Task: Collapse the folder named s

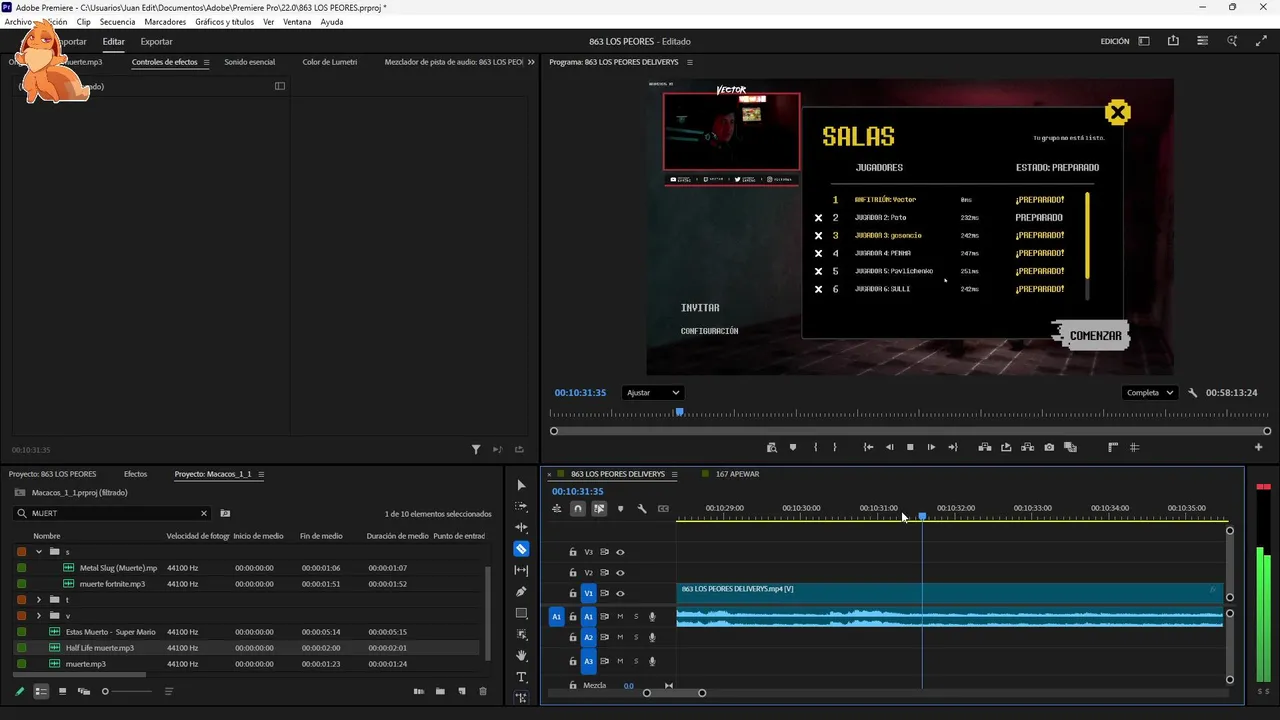Action: [39, 552]
